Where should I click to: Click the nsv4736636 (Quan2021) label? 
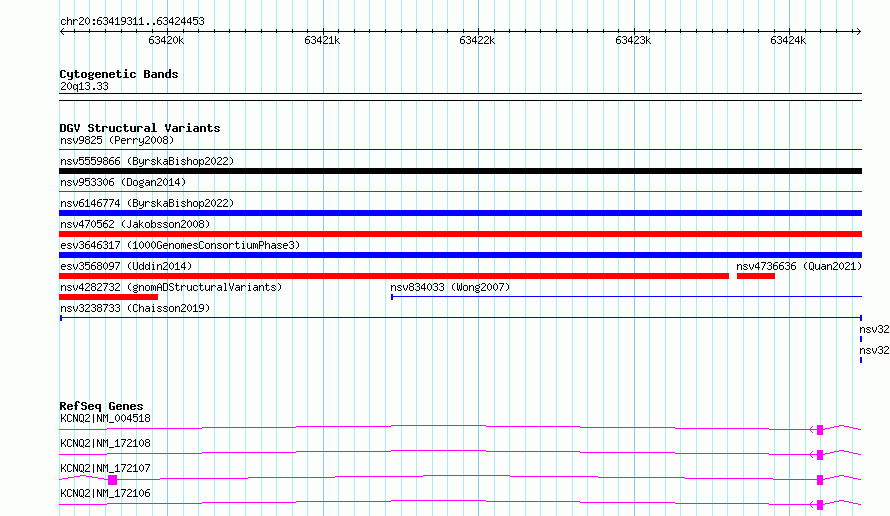point(799,266)
